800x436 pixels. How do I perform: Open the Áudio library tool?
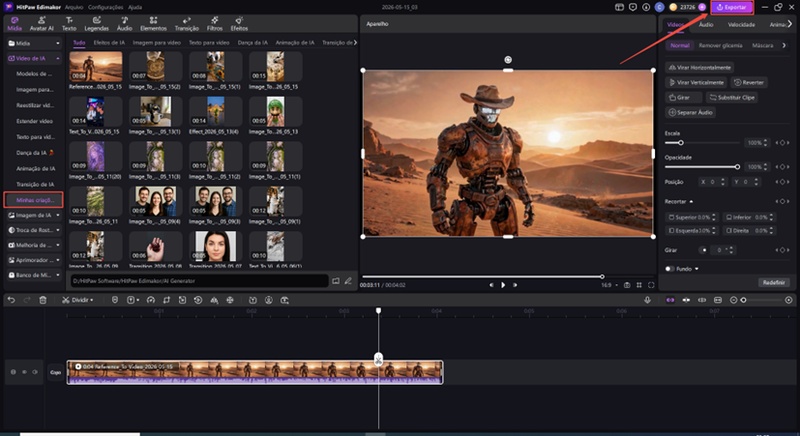pyautogui.click(x=124, y=23)
